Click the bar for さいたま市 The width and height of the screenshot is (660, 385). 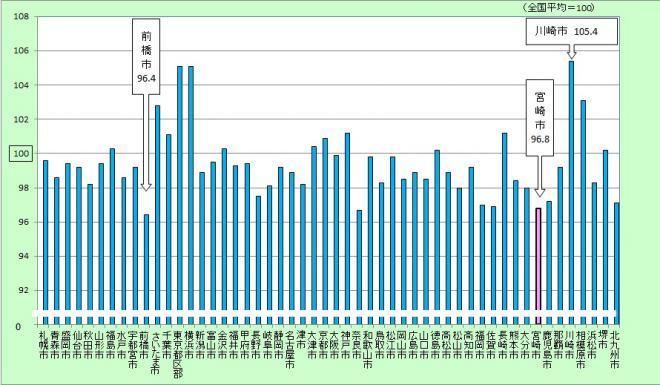[157, 215]
